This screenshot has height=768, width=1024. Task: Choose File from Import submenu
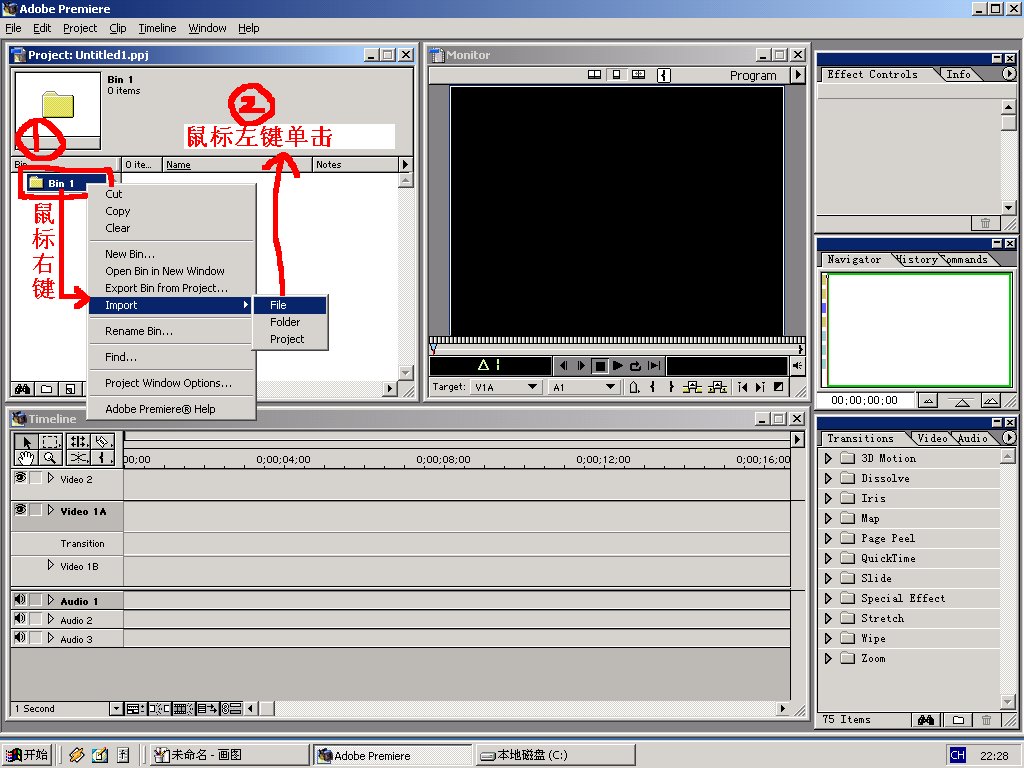tap(290, 305)
